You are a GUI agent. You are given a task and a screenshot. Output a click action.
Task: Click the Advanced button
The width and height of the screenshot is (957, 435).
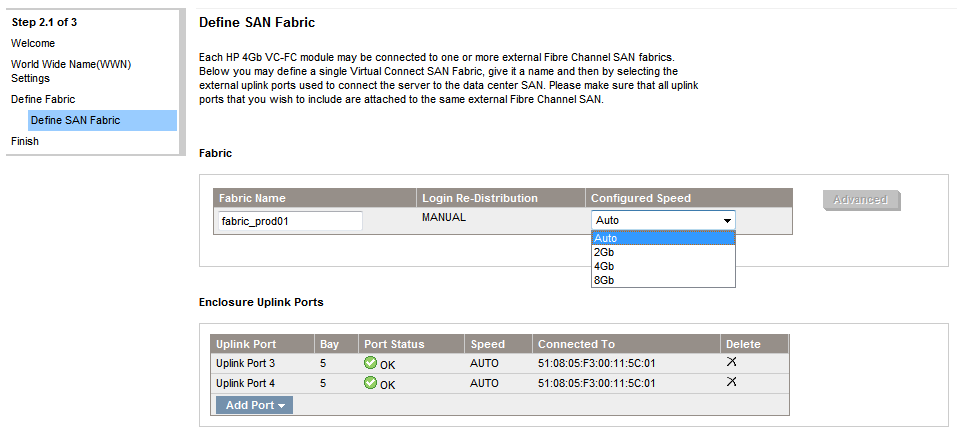861,200
